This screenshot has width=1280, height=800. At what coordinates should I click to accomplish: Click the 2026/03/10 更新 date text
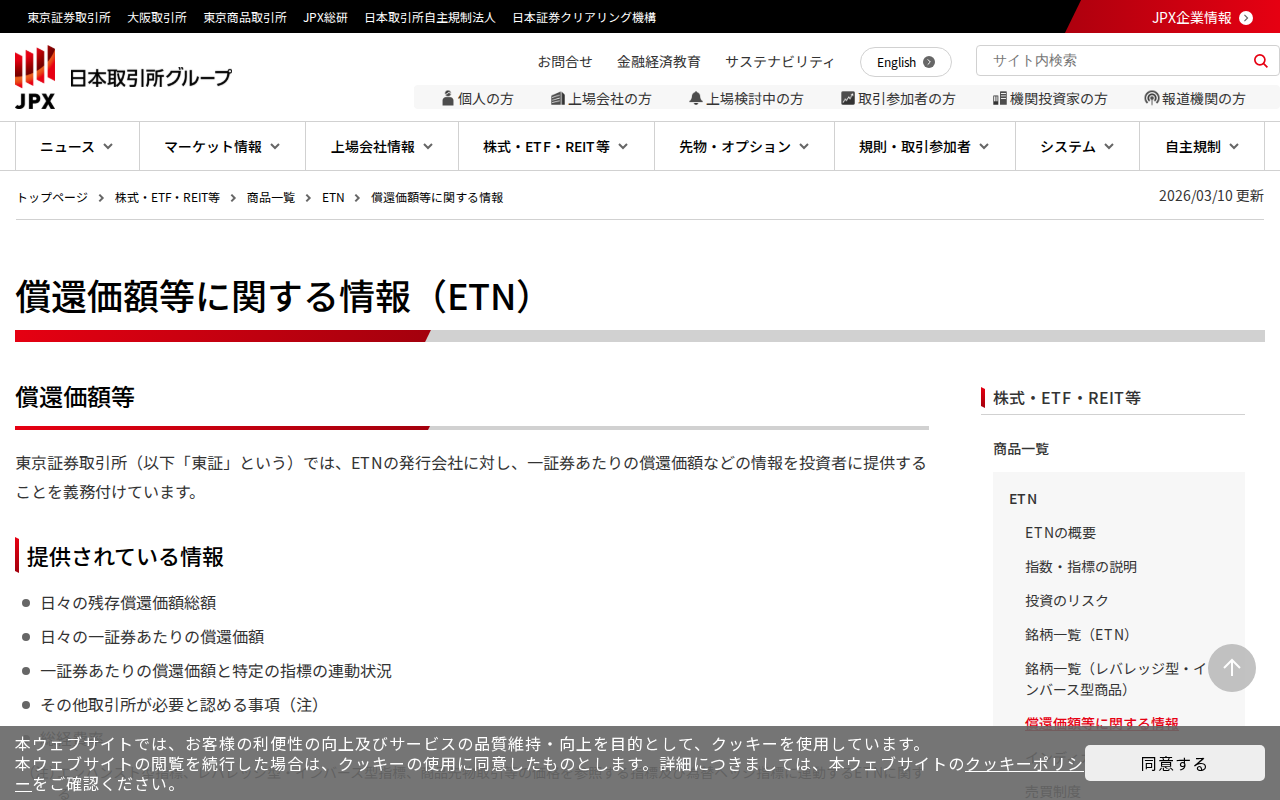pos(1211,196)
